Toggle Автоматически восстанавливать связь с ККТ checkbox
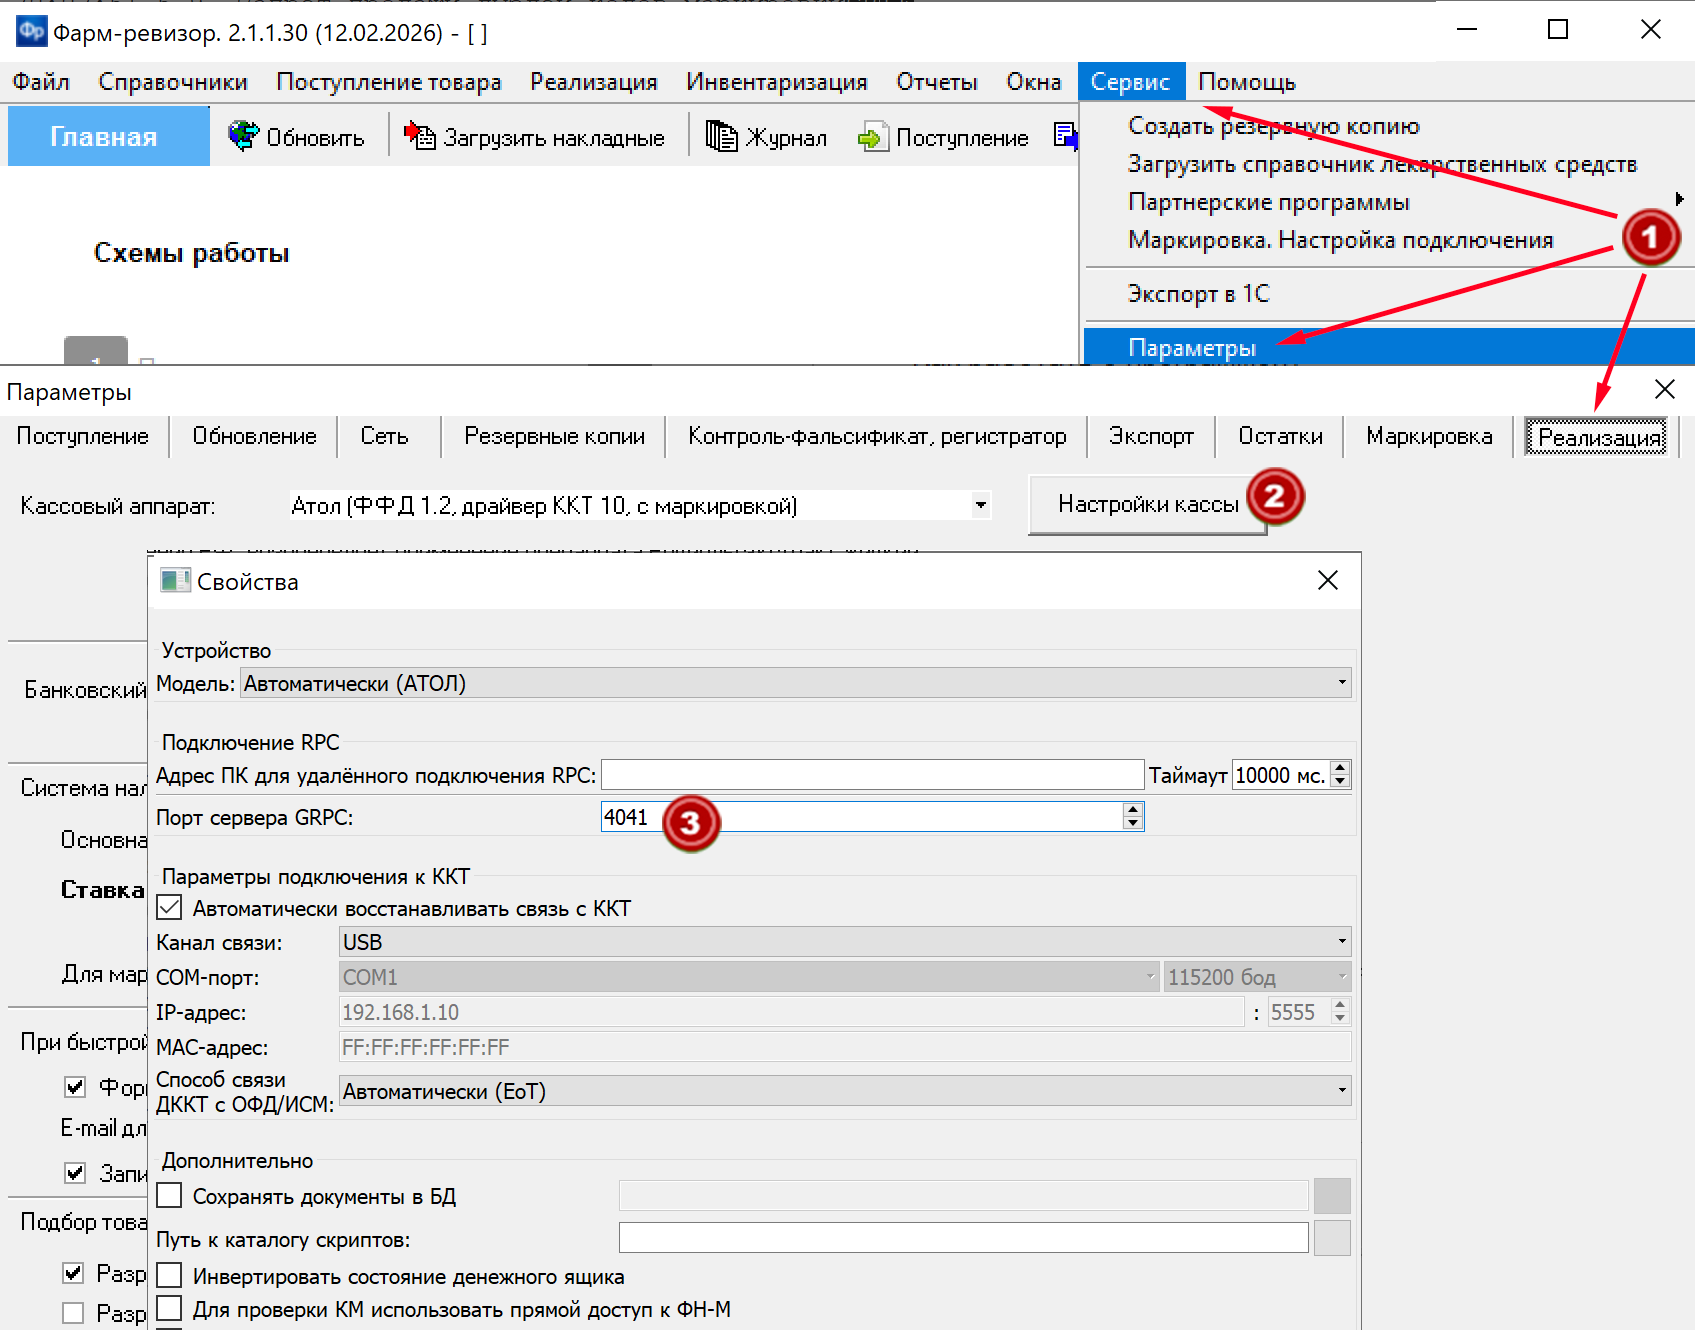This screenshot has height=1330, width=1695. pyautogui.click(x=170, y=908)
